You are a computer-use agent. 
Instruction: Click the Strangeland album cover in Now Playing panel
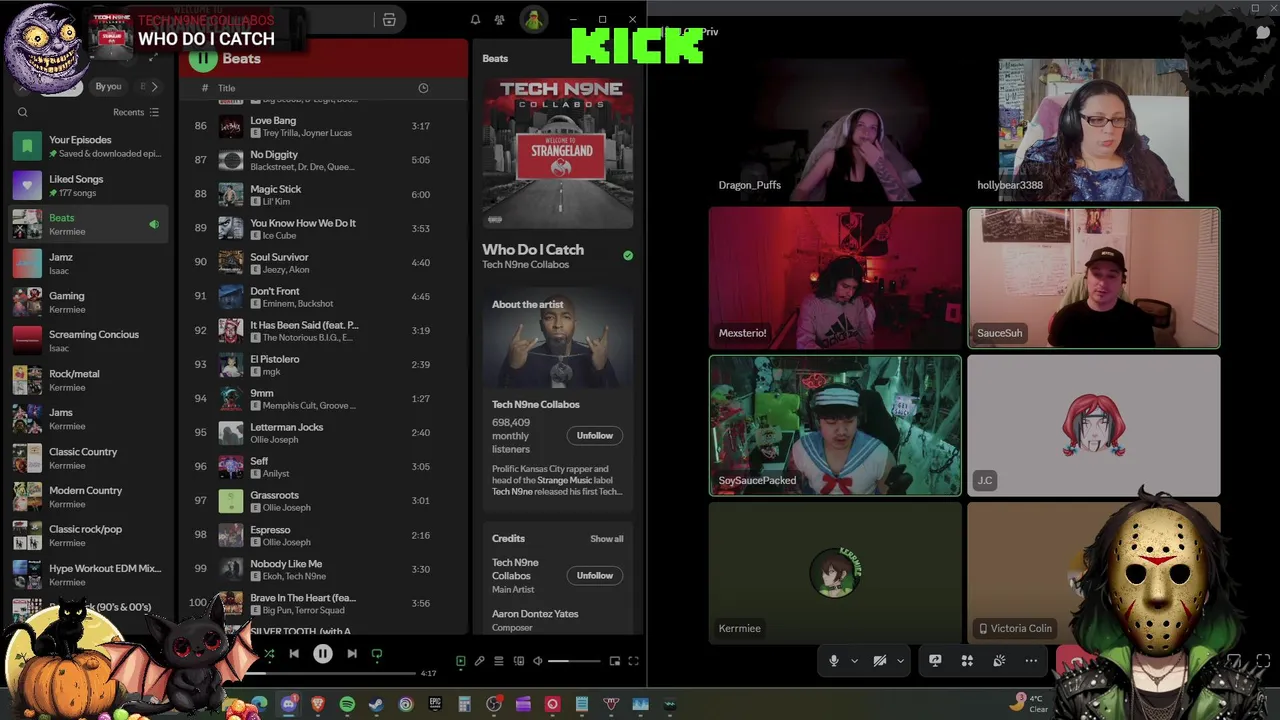click(559, 153)
